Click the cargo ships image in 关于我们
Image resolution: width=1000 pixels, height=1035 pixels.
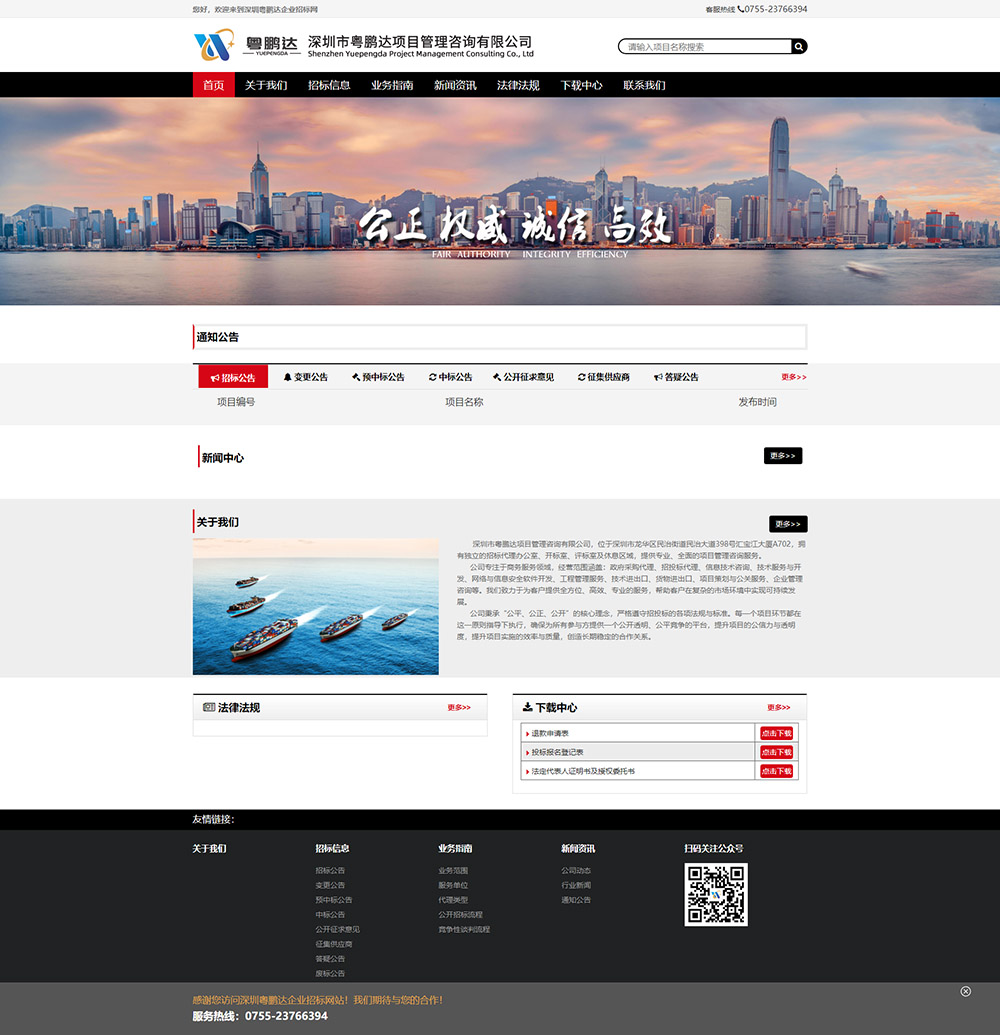[316, 606]
